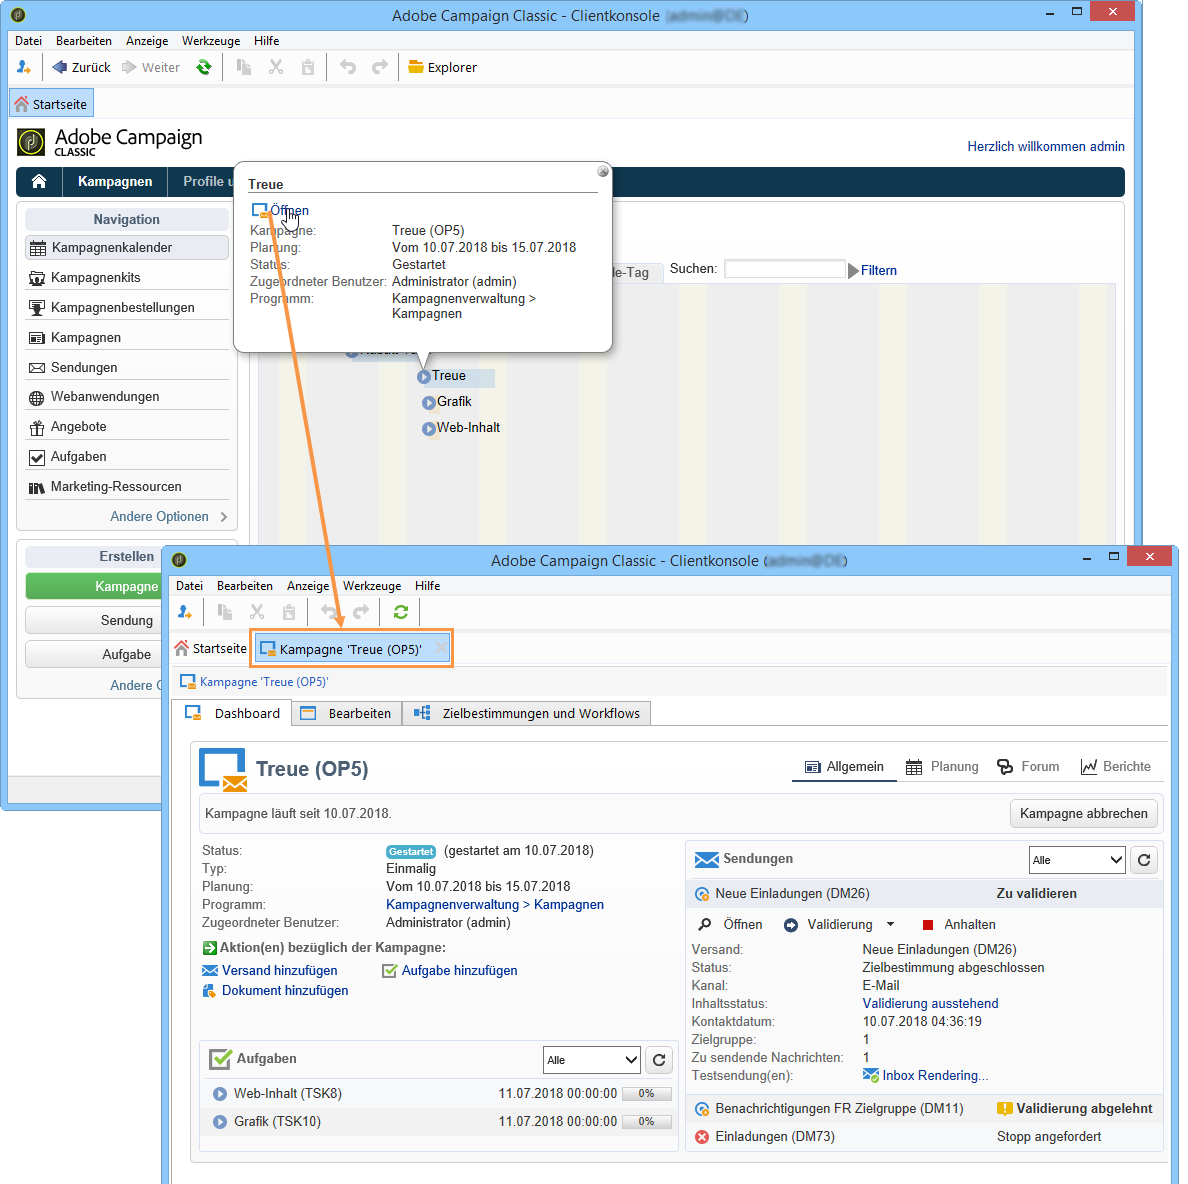Open the Kampagnenverwaltung > Kampagnen program link
This screenshot has width=1188, height=1184.
(495, 904)
